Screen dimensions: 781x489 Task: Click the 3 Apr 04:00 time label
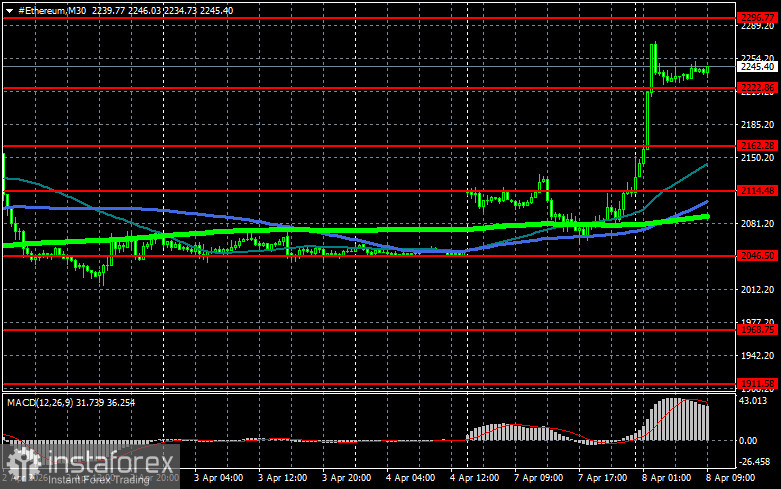(218, 478)
